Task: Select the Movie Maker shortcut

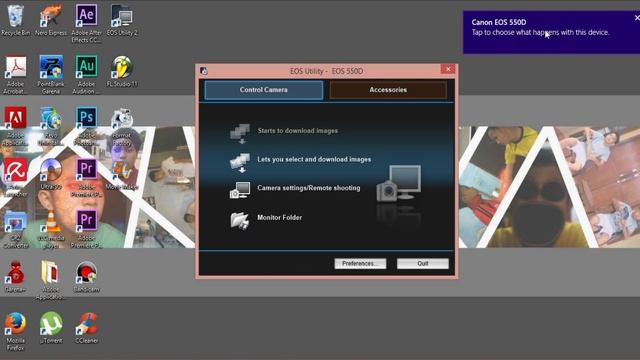Action: coord(122,175)
